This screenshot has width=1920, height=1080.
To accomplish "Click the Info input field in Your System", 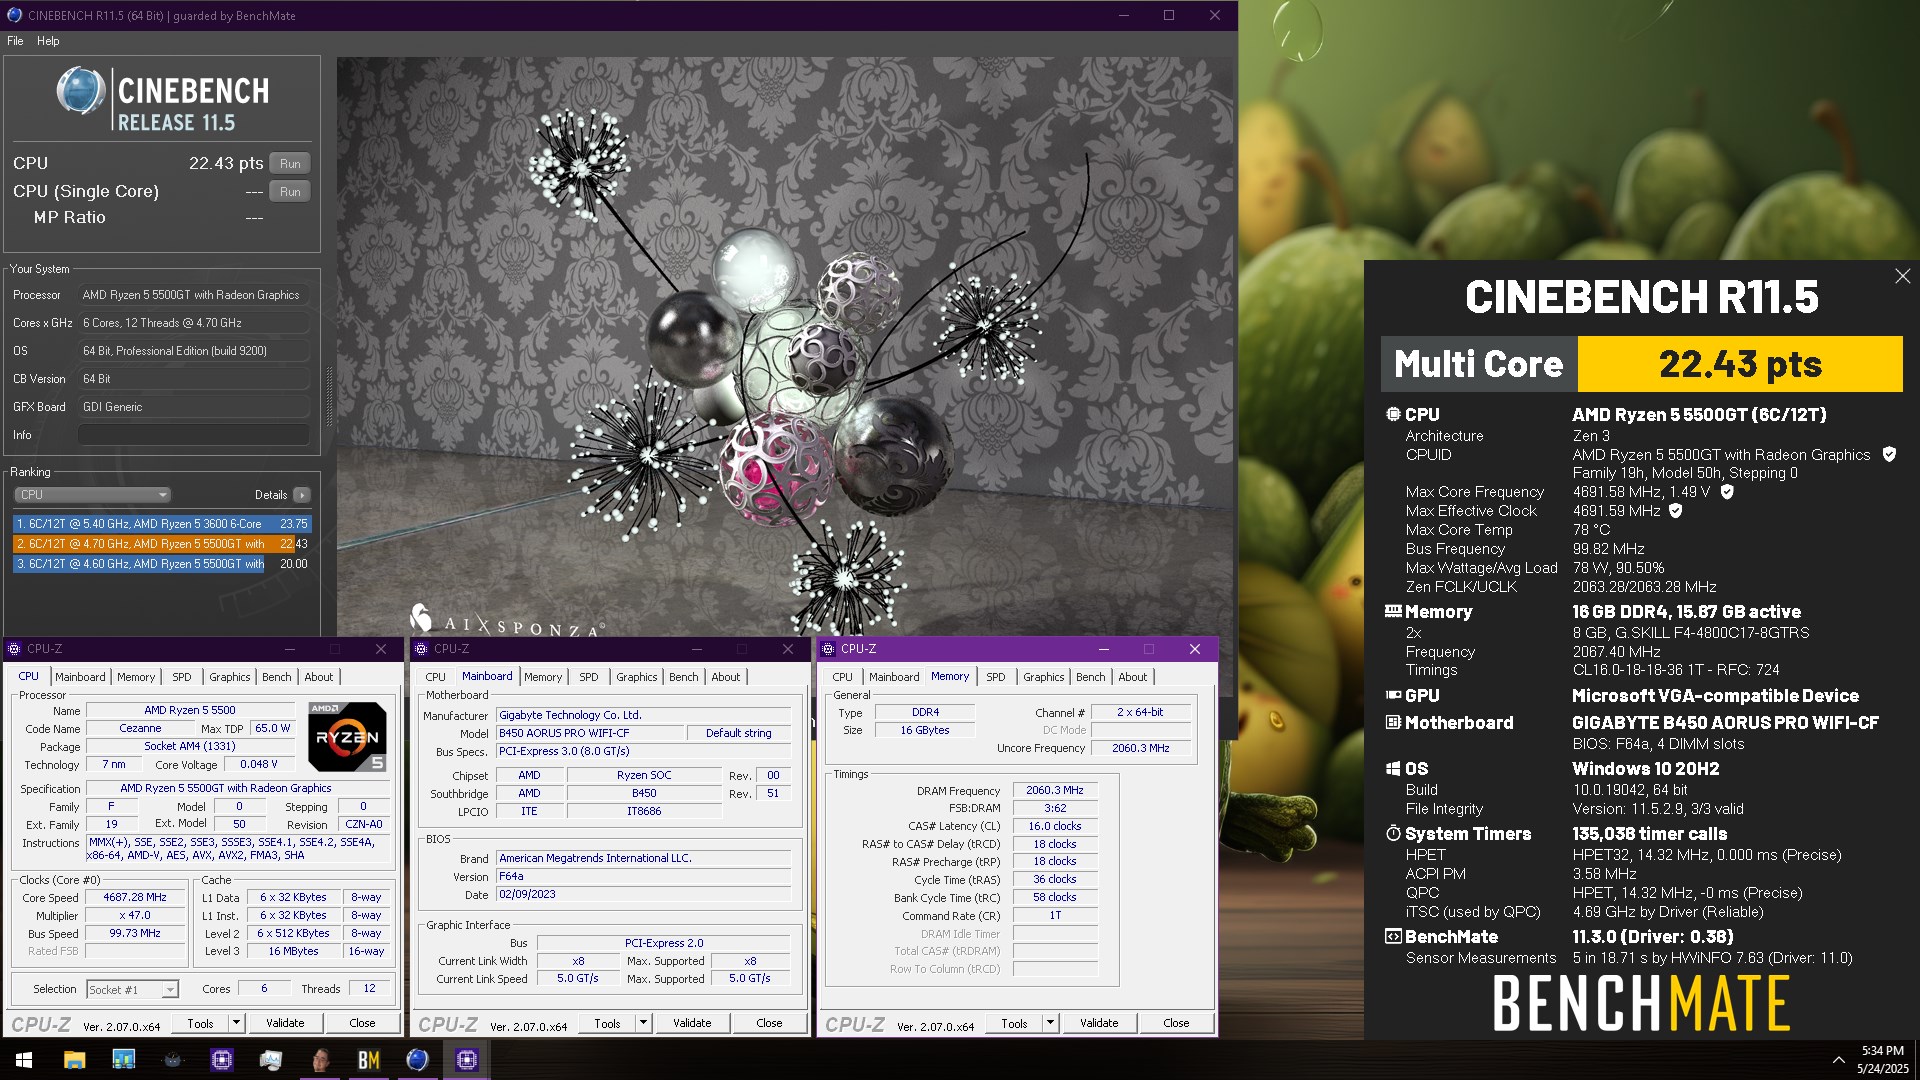I will (x=194, y=435).
